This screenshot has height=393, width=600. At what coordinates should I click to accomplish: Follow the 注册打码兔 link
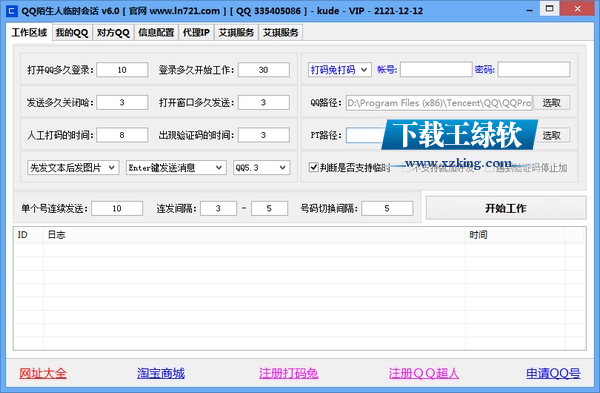point(289,373)
